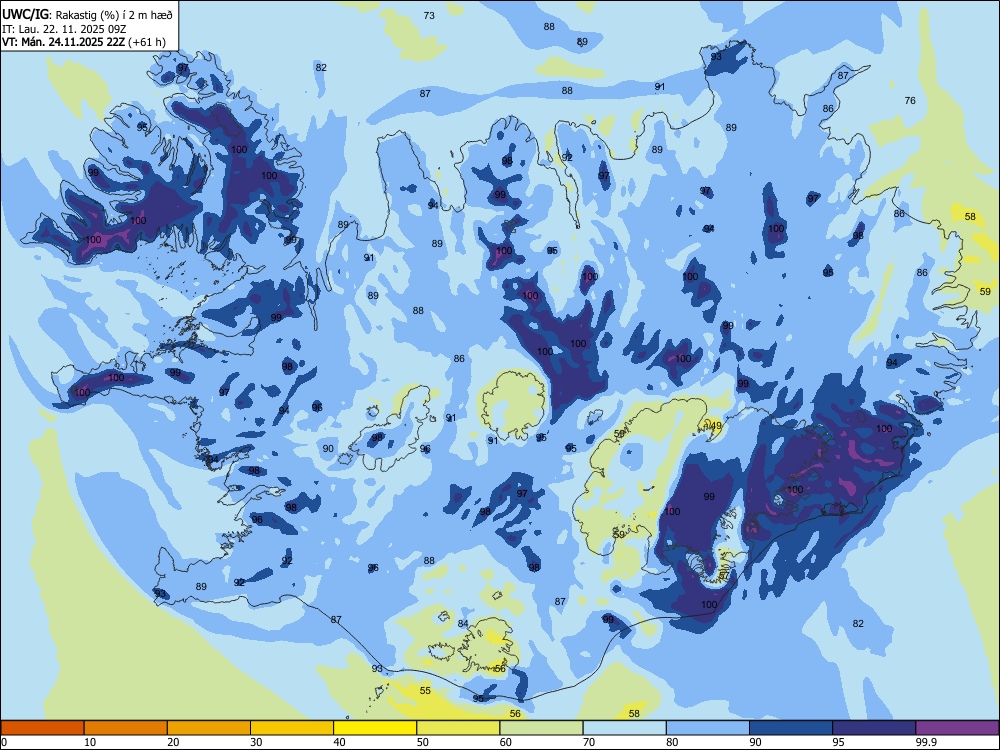Screen dimensions: 1000x750
Task: Click the '60' label on the color scale
Action: (x=506, y=742)
